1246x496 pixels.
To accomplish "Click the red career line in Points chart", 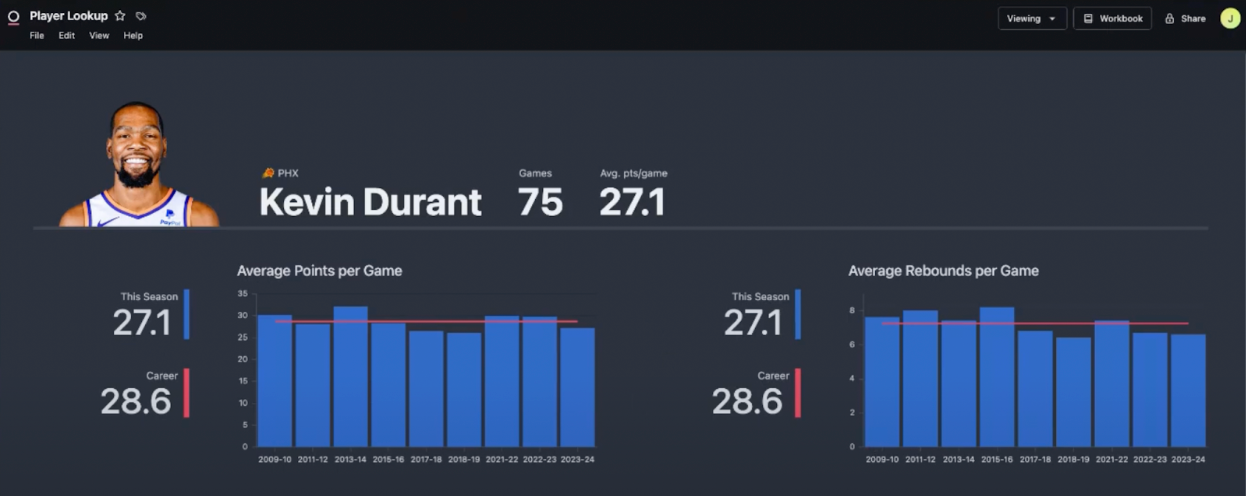I will 425,321.
